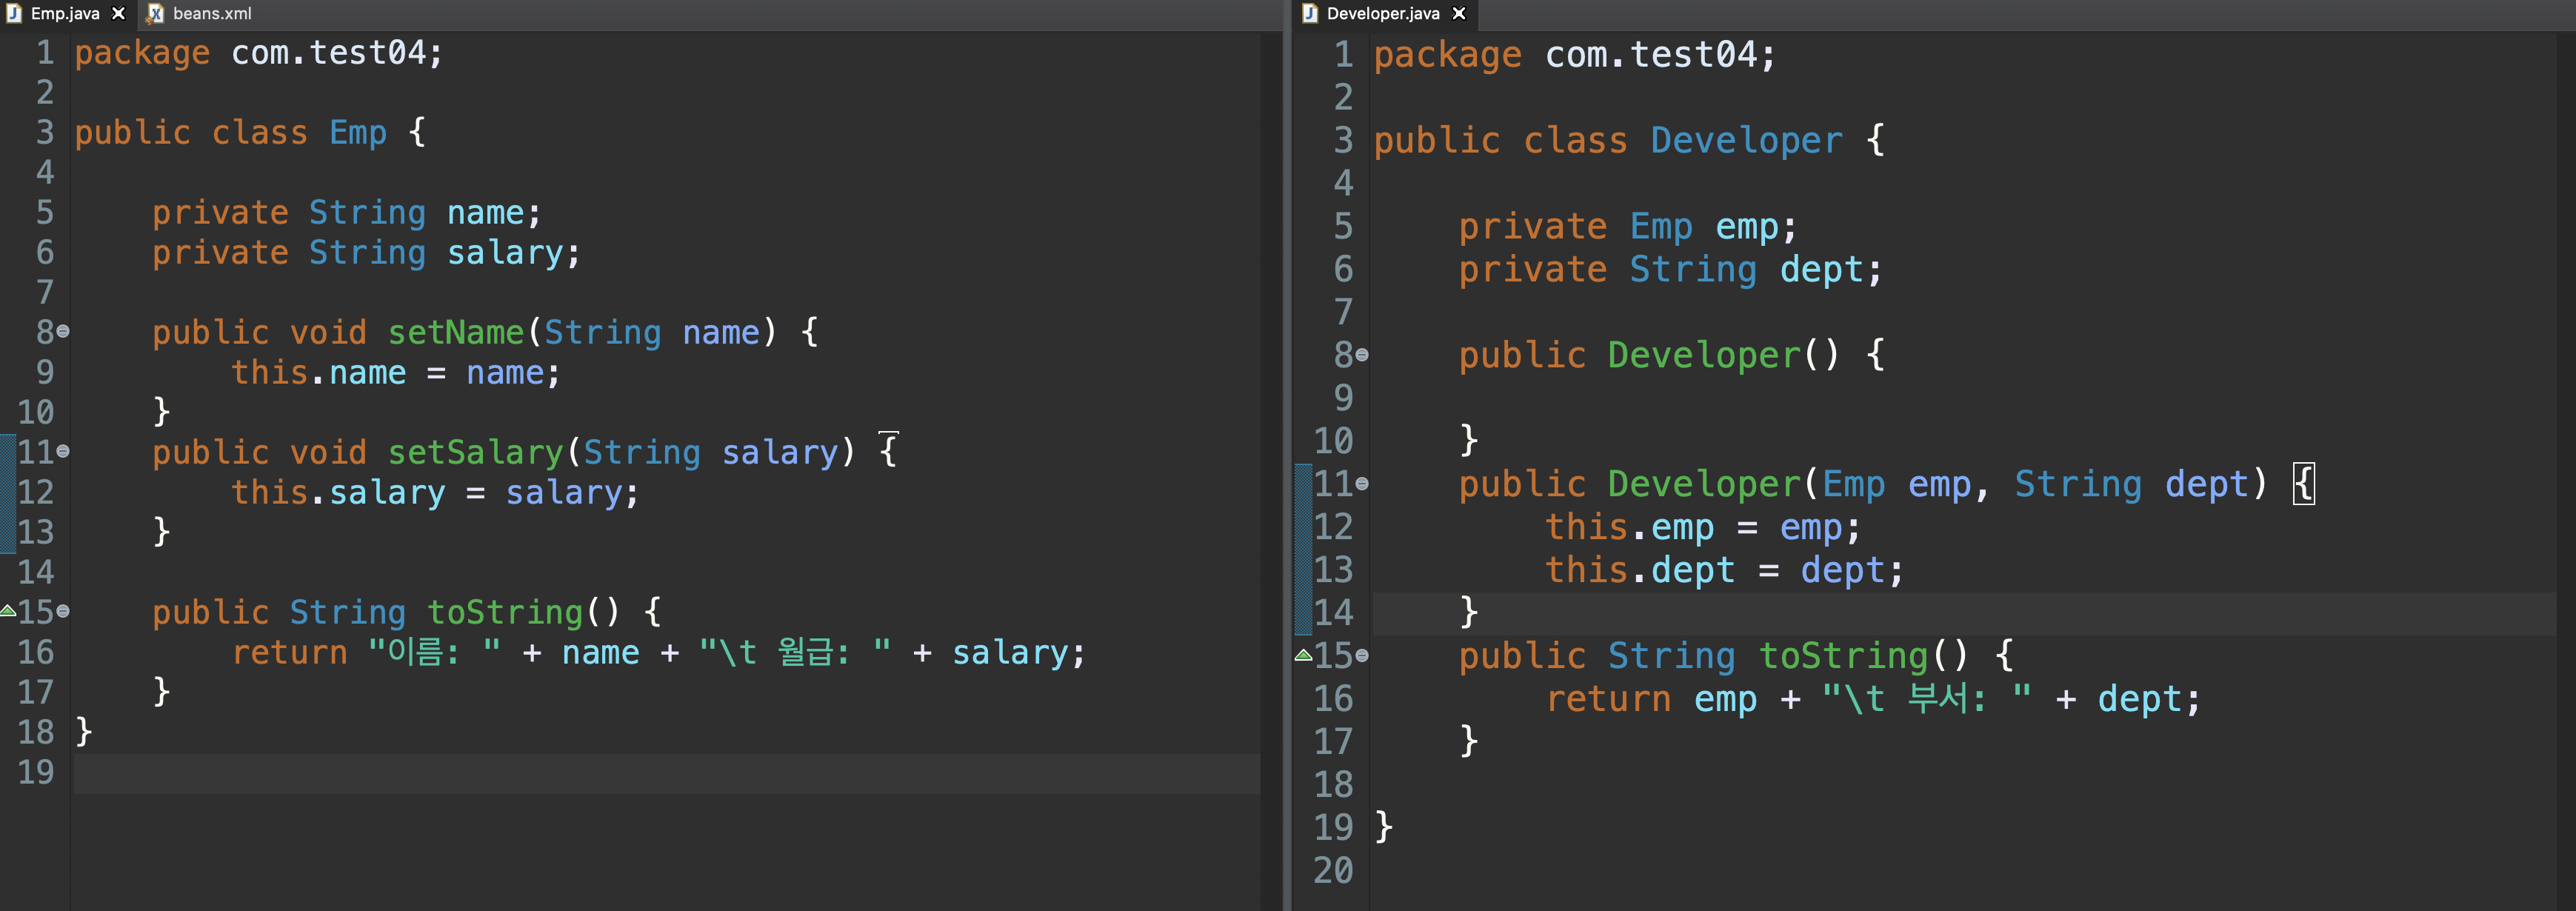Collapse the setSalary method fold marker
This screenshot has width=2576, height=911.
click(x=63, y=451)
